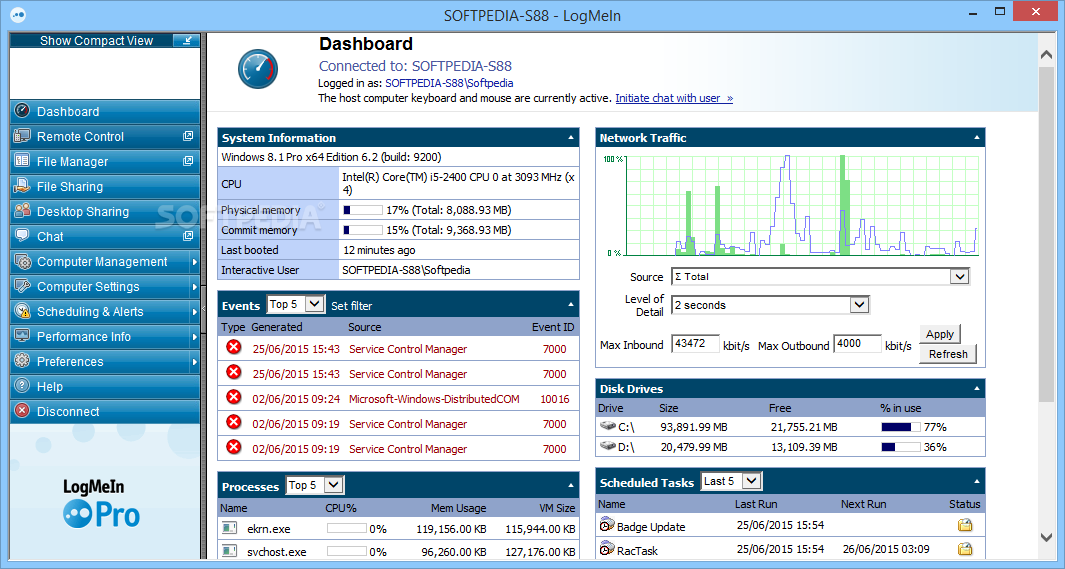The image size is (1065, 569).
Task: Click the Set filter link
Action: [352, 306]
